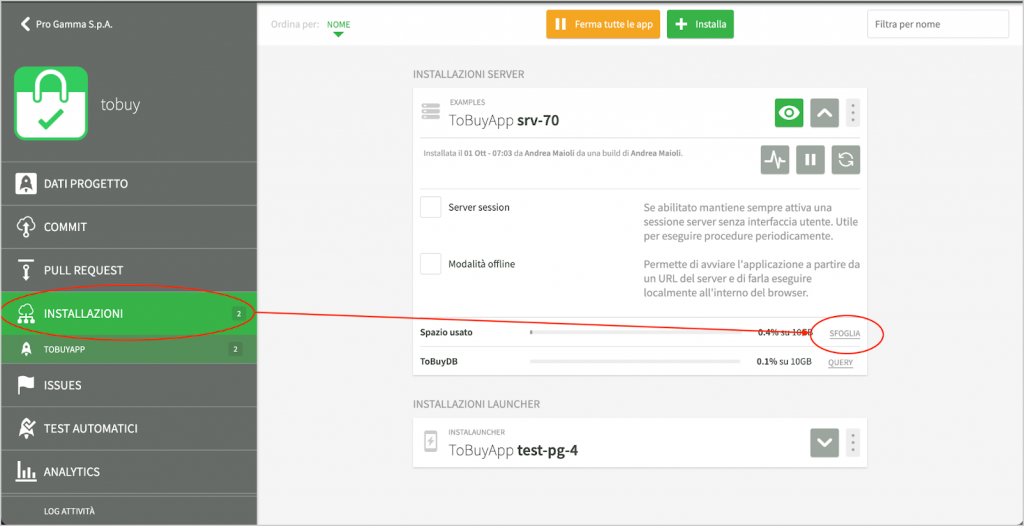The width and height of the screenshot is (1024, 526).
Task: Open more options for test-pg-4
Action: click(x=853, y=443)
